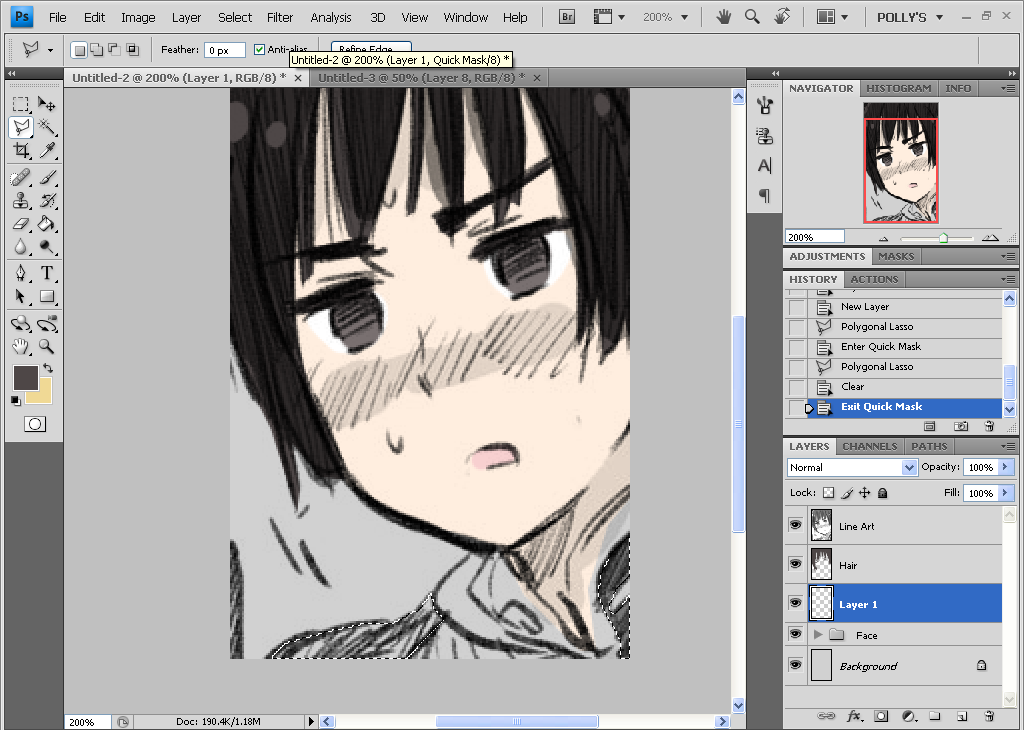This screenshot has width=1024, height=730.
Task: Select the Paint Bucket tool
Action: pos(46,224)
